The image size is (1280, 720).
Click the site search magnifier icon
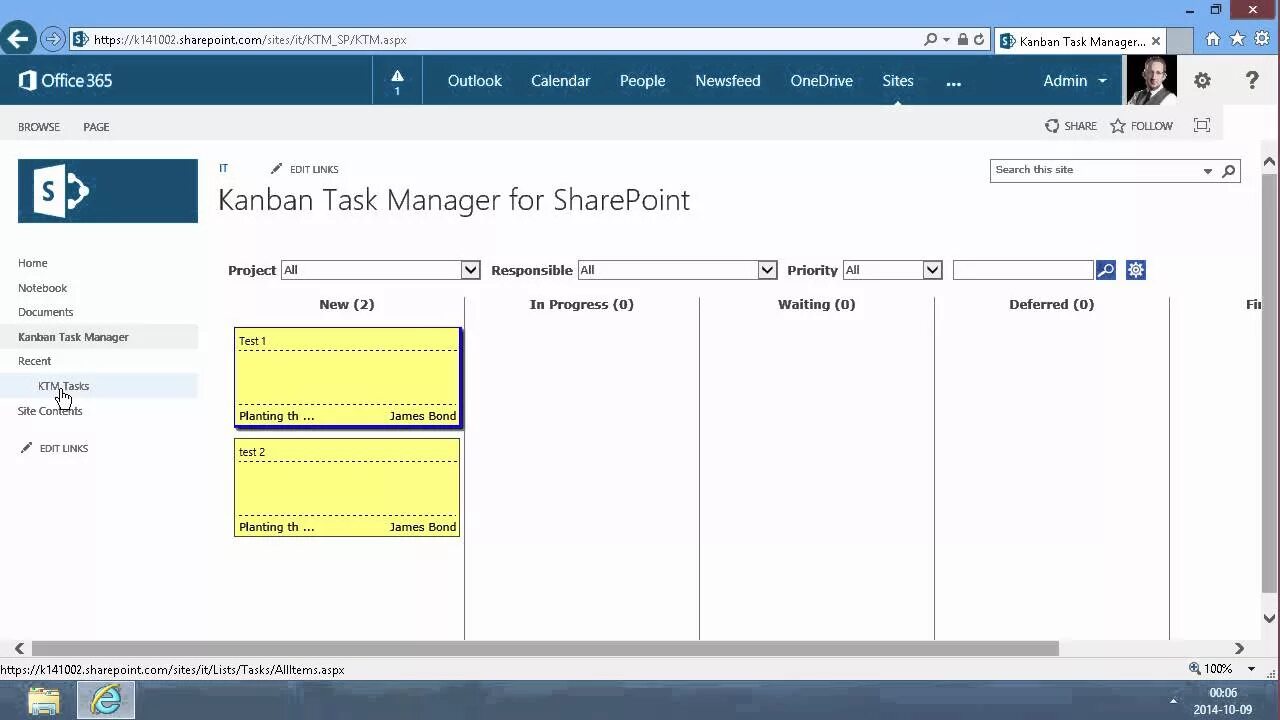(1229, 171)
